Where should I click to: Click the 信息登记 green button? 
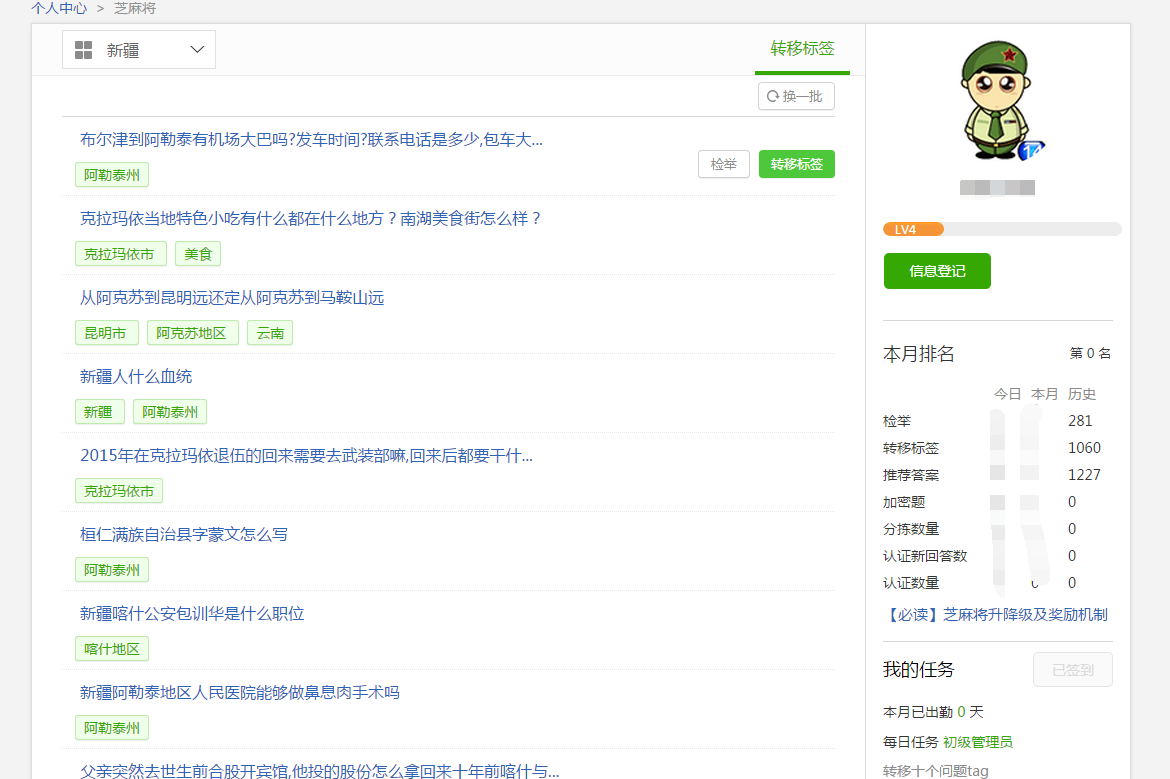point(937,271)
